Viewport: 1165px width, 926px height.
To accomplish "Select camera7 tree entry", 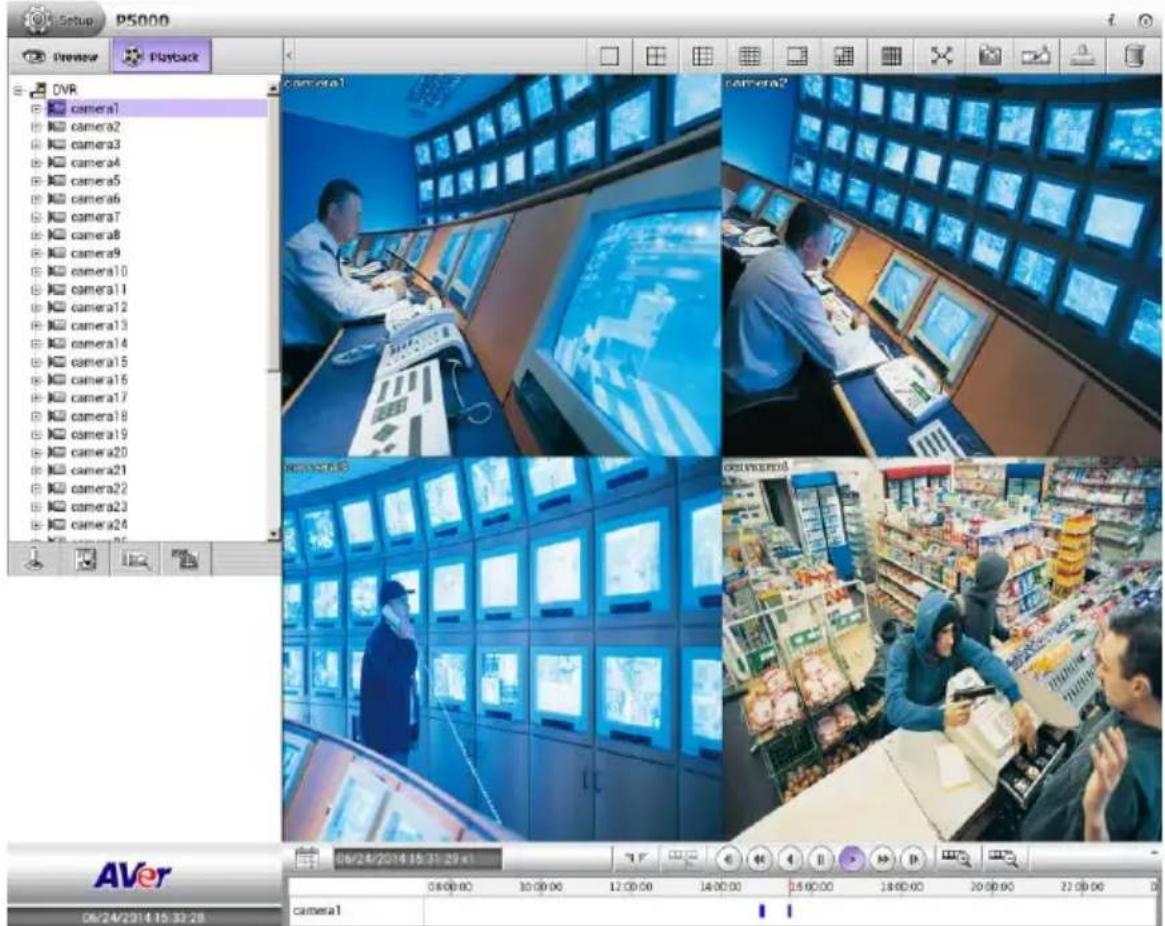I will [95, 217].
